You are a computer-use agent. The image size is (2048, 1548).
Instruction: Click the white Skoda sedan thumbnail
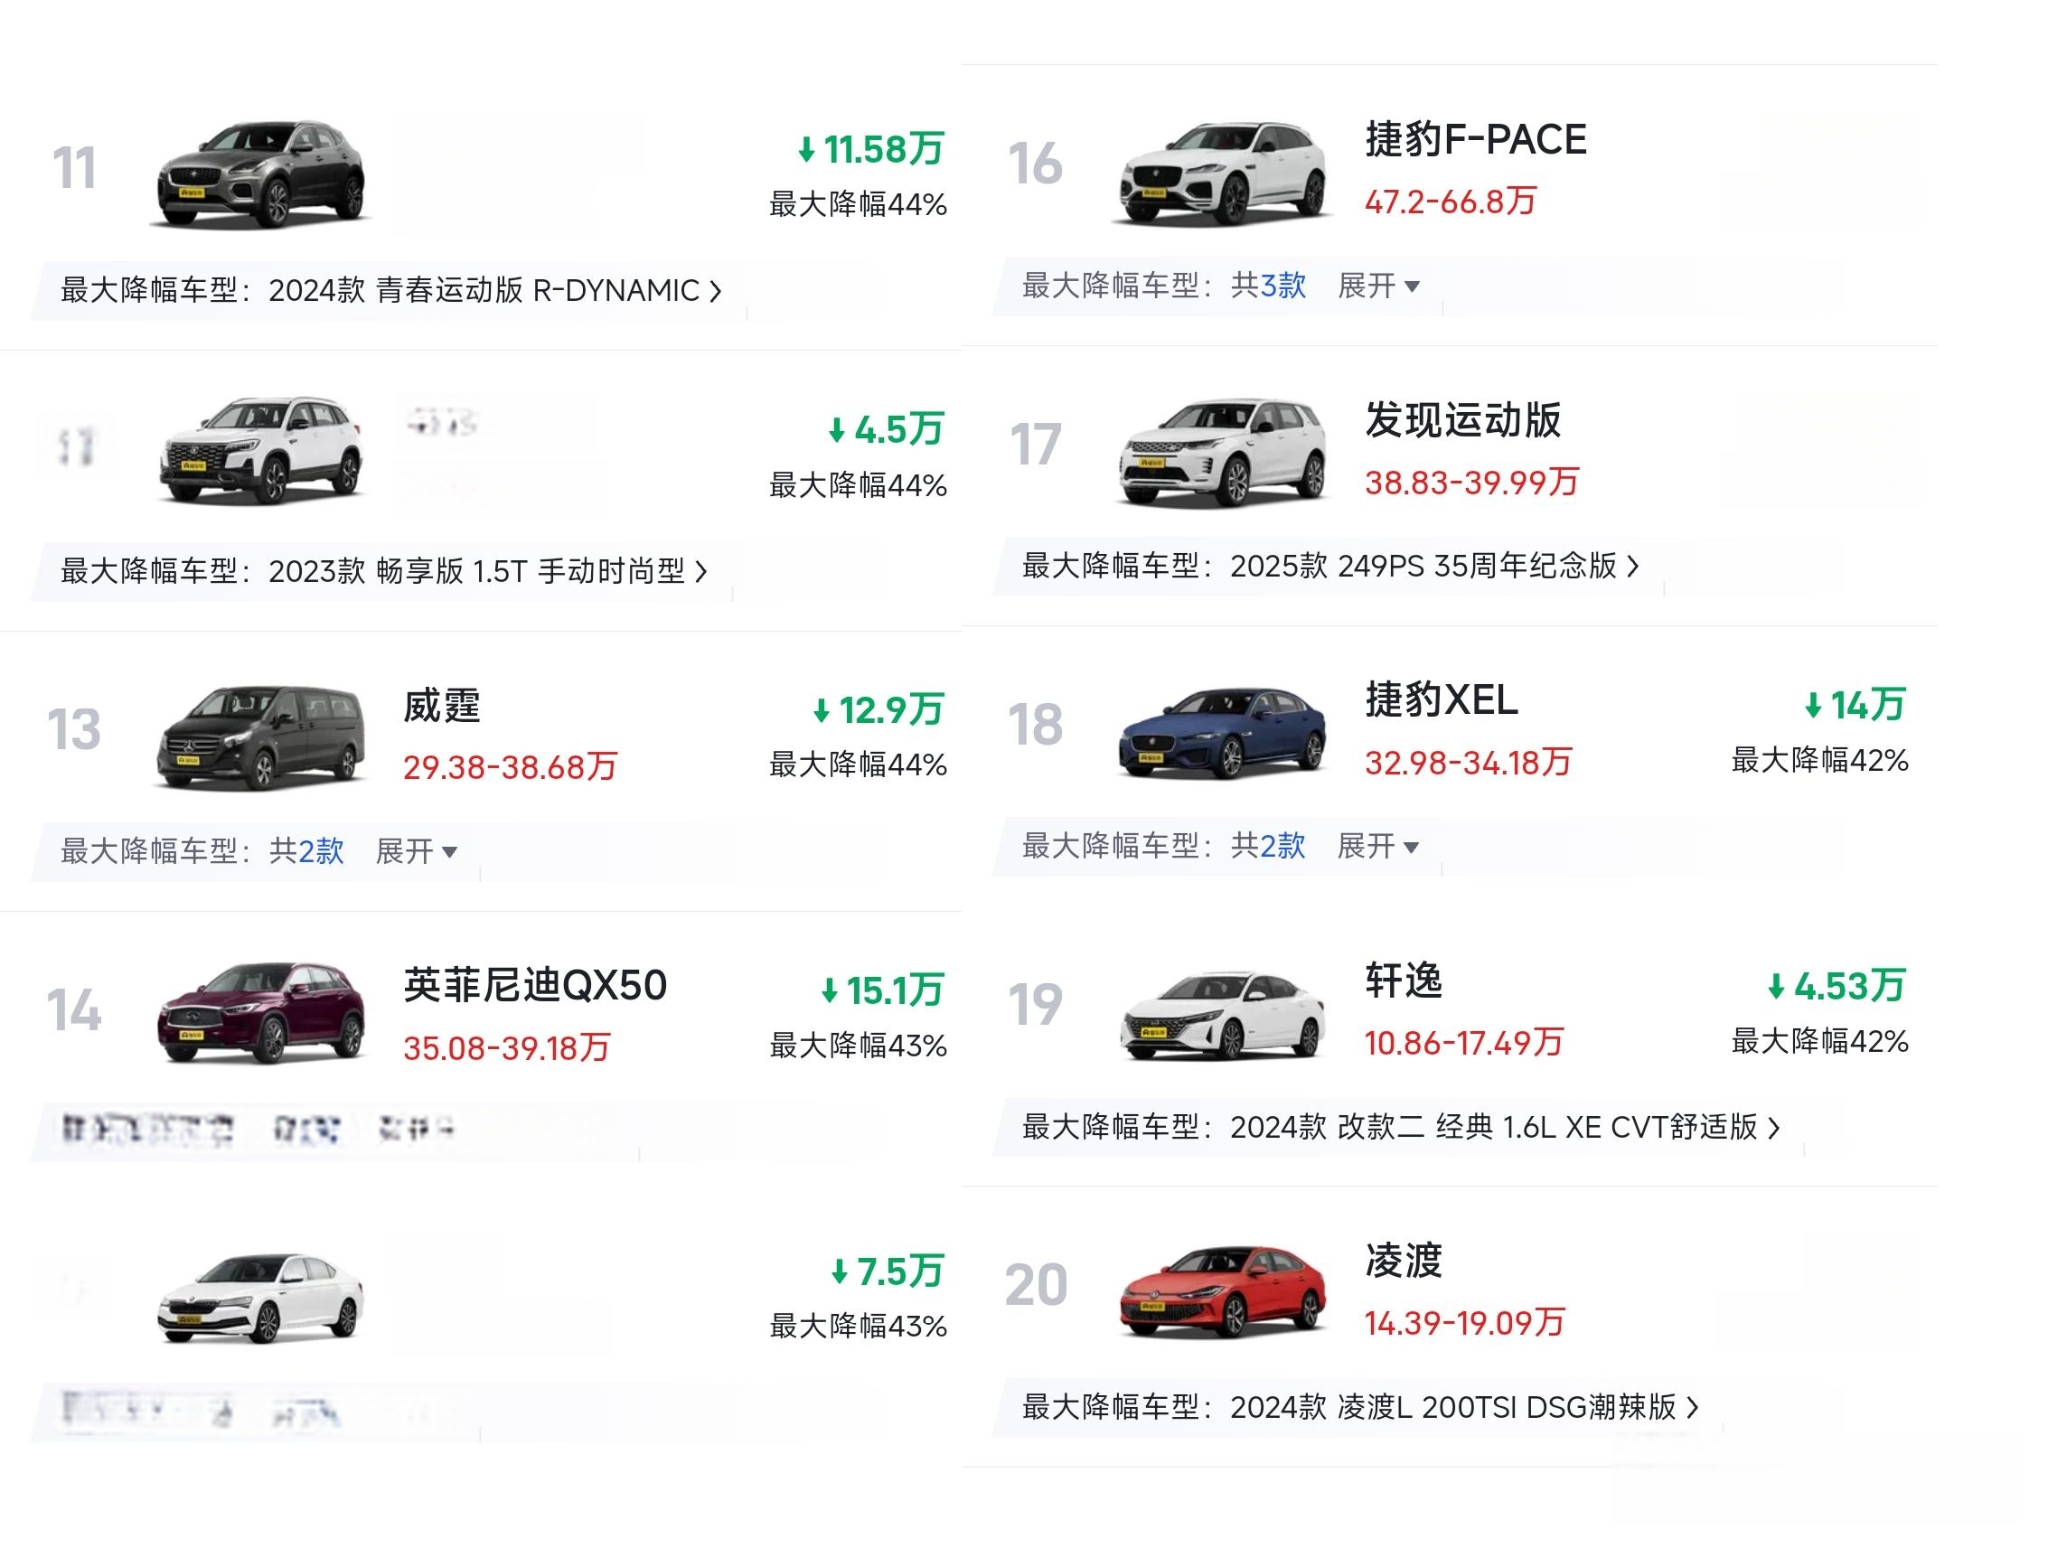(x=260, y=1297)
